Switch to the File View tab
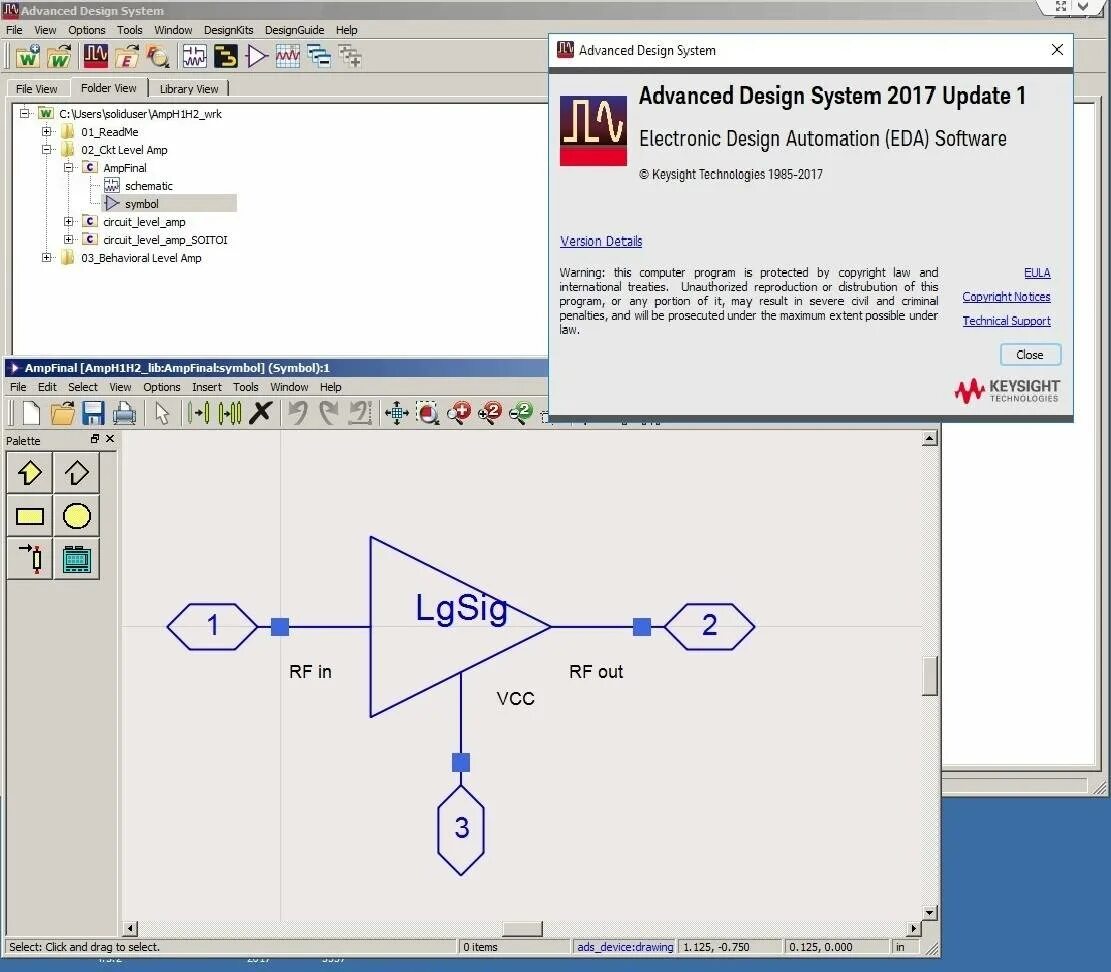This screenshot has height=972, width=1111. pos(36,89)
